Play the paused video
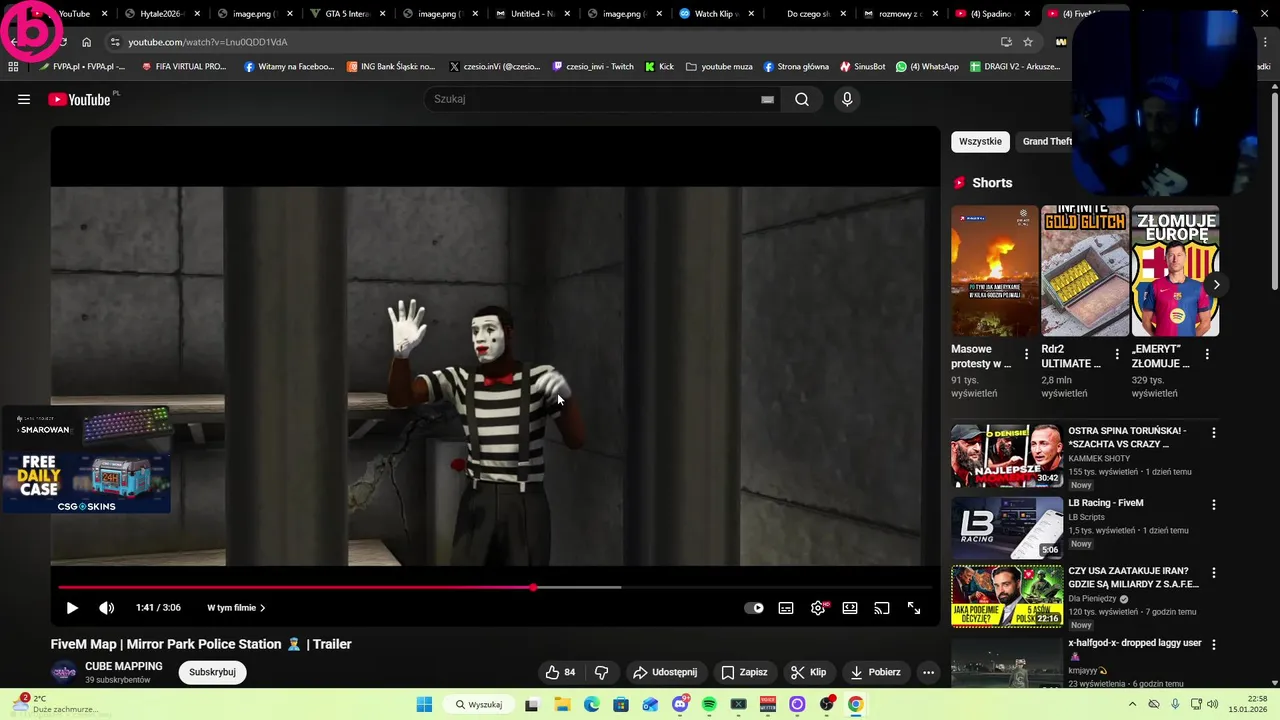 72,608
